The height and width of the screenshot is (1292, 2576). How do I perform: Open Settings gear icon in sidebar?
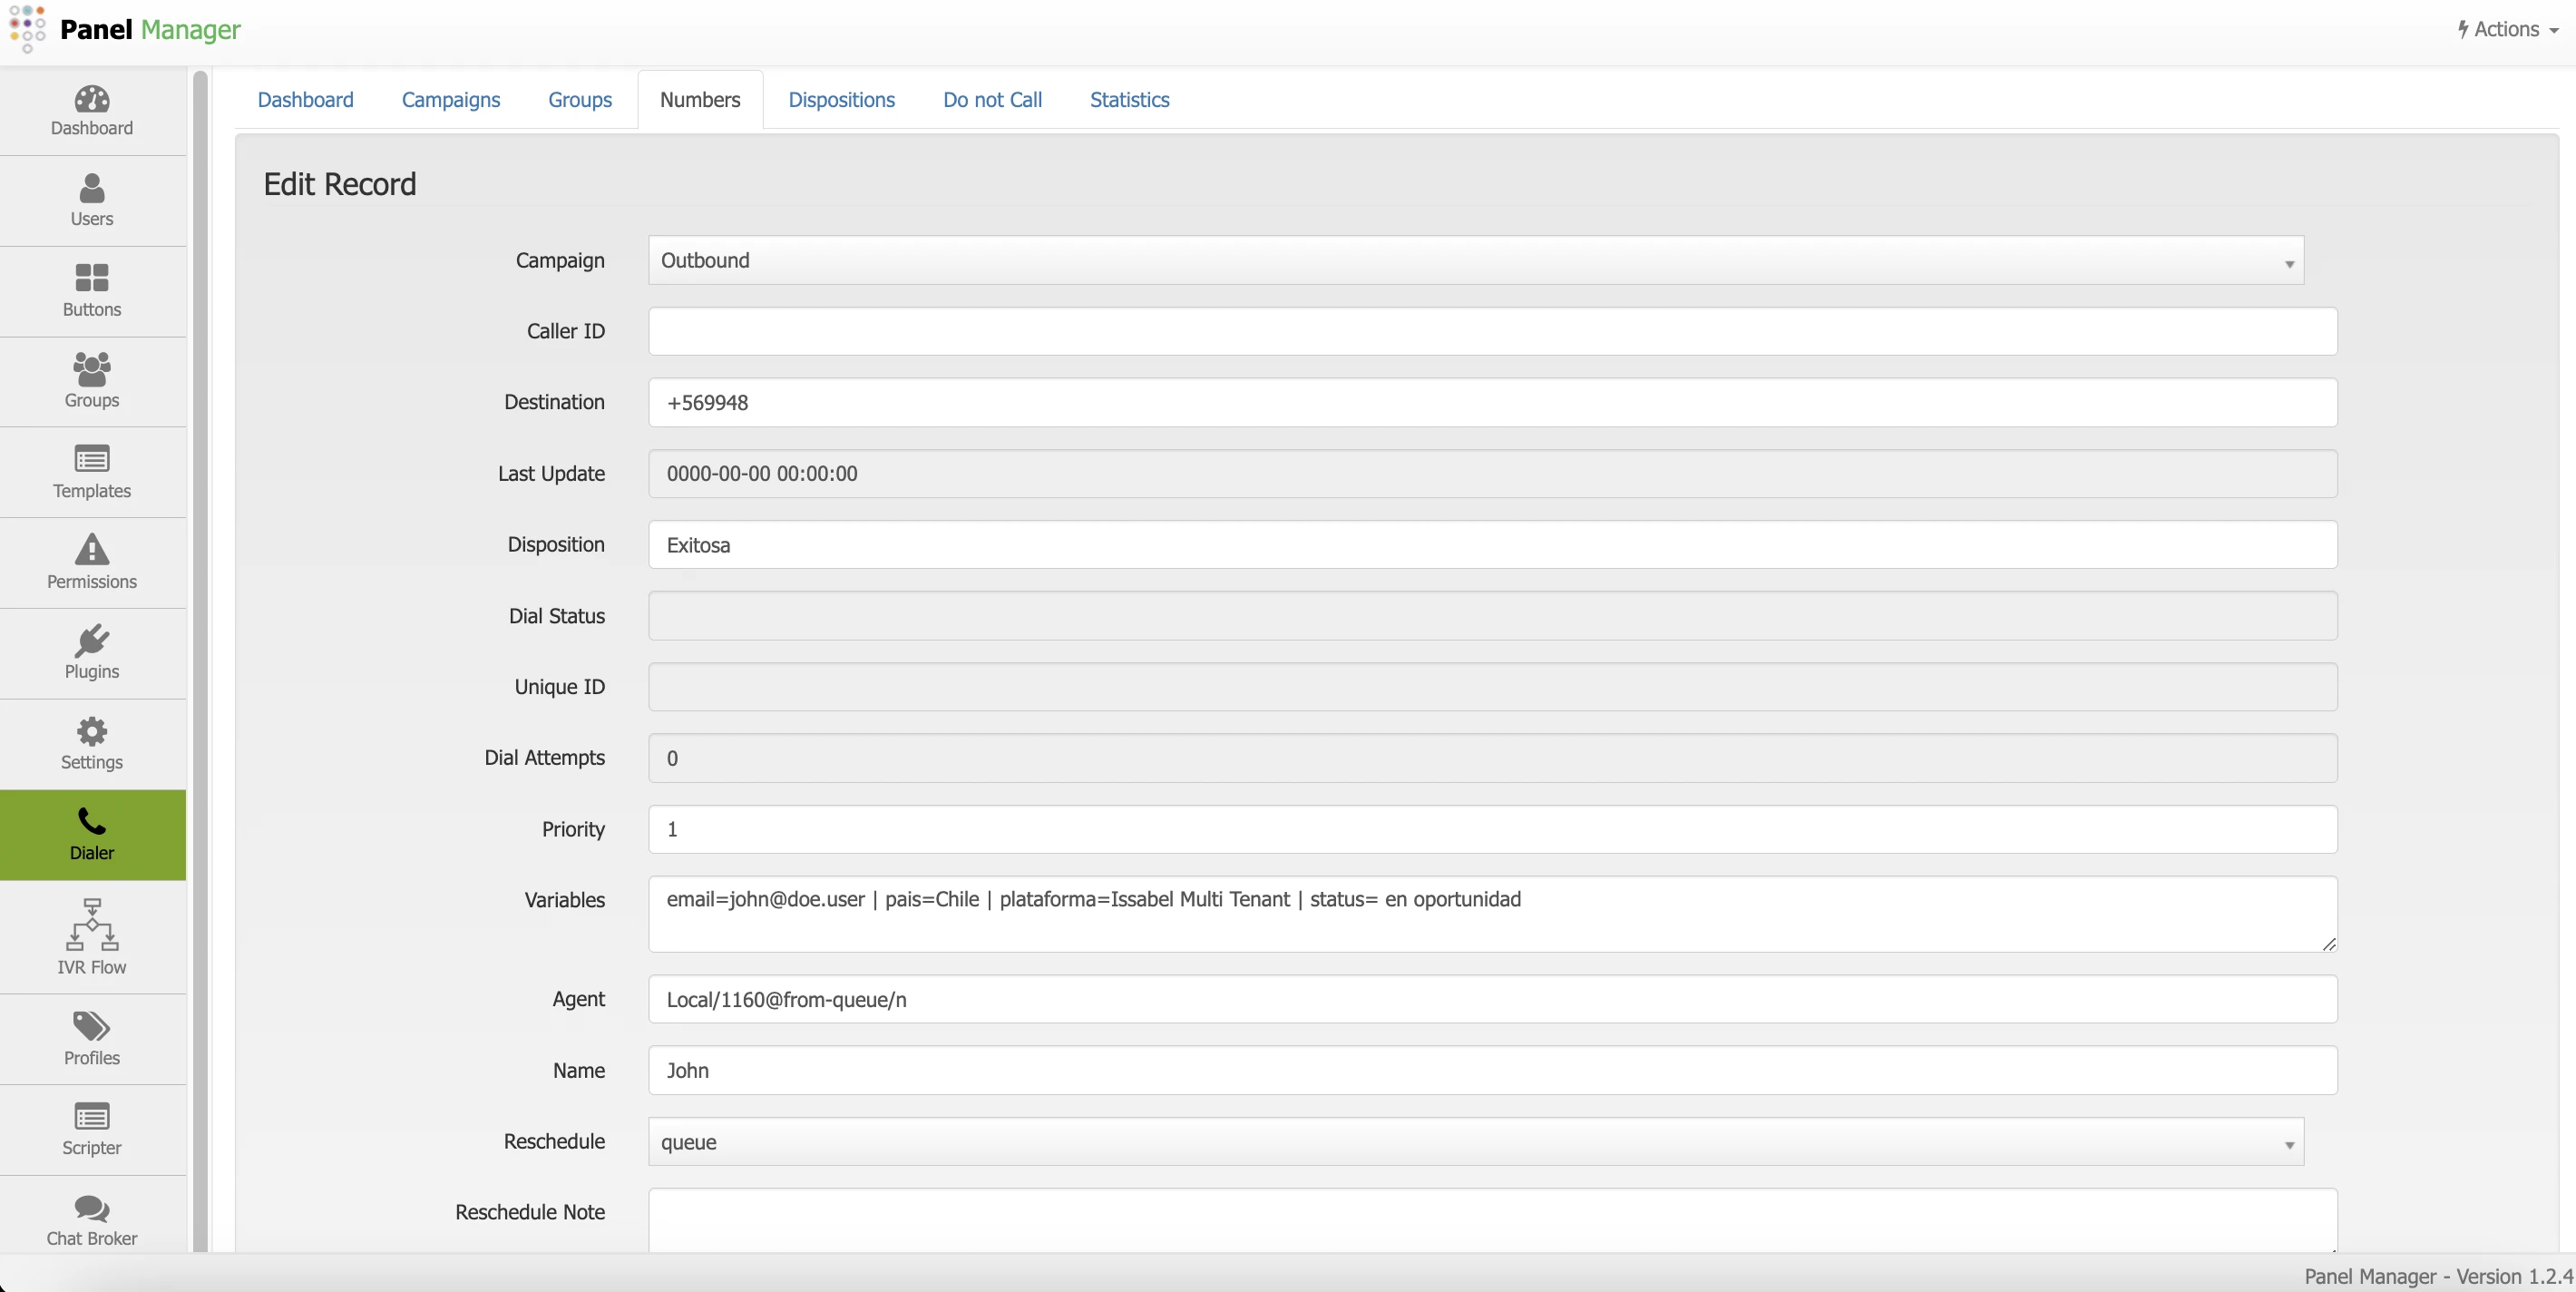92,731
